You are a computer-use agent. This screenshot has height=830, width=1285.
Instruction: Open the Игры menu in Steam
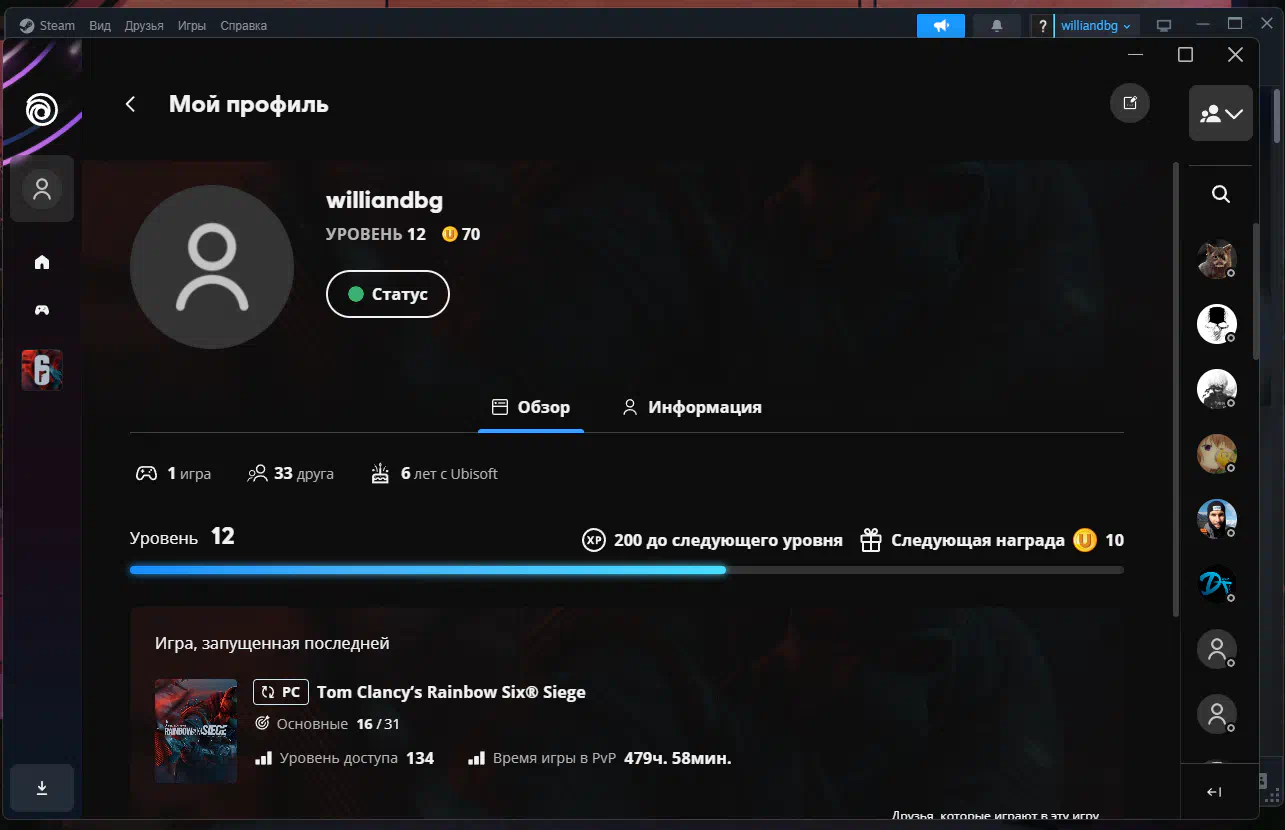click(x=192, y=26)
